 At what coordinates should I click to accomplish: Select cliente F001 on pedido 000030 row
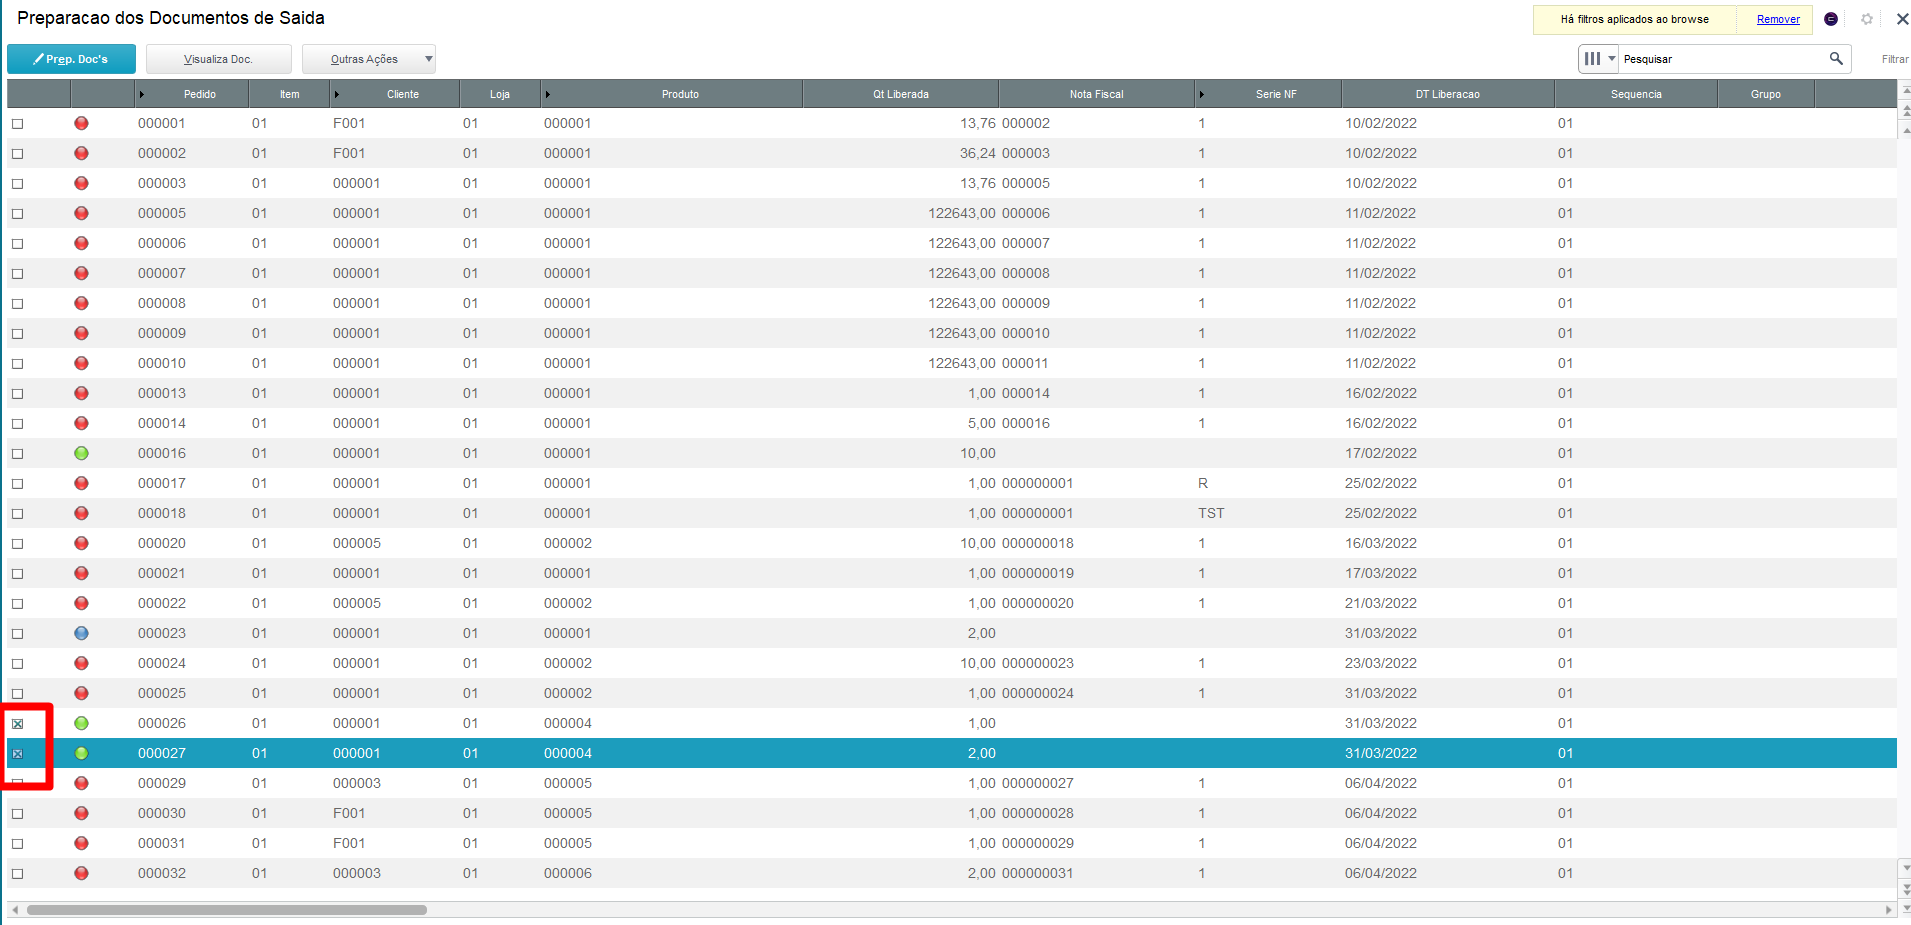point(349,813)
